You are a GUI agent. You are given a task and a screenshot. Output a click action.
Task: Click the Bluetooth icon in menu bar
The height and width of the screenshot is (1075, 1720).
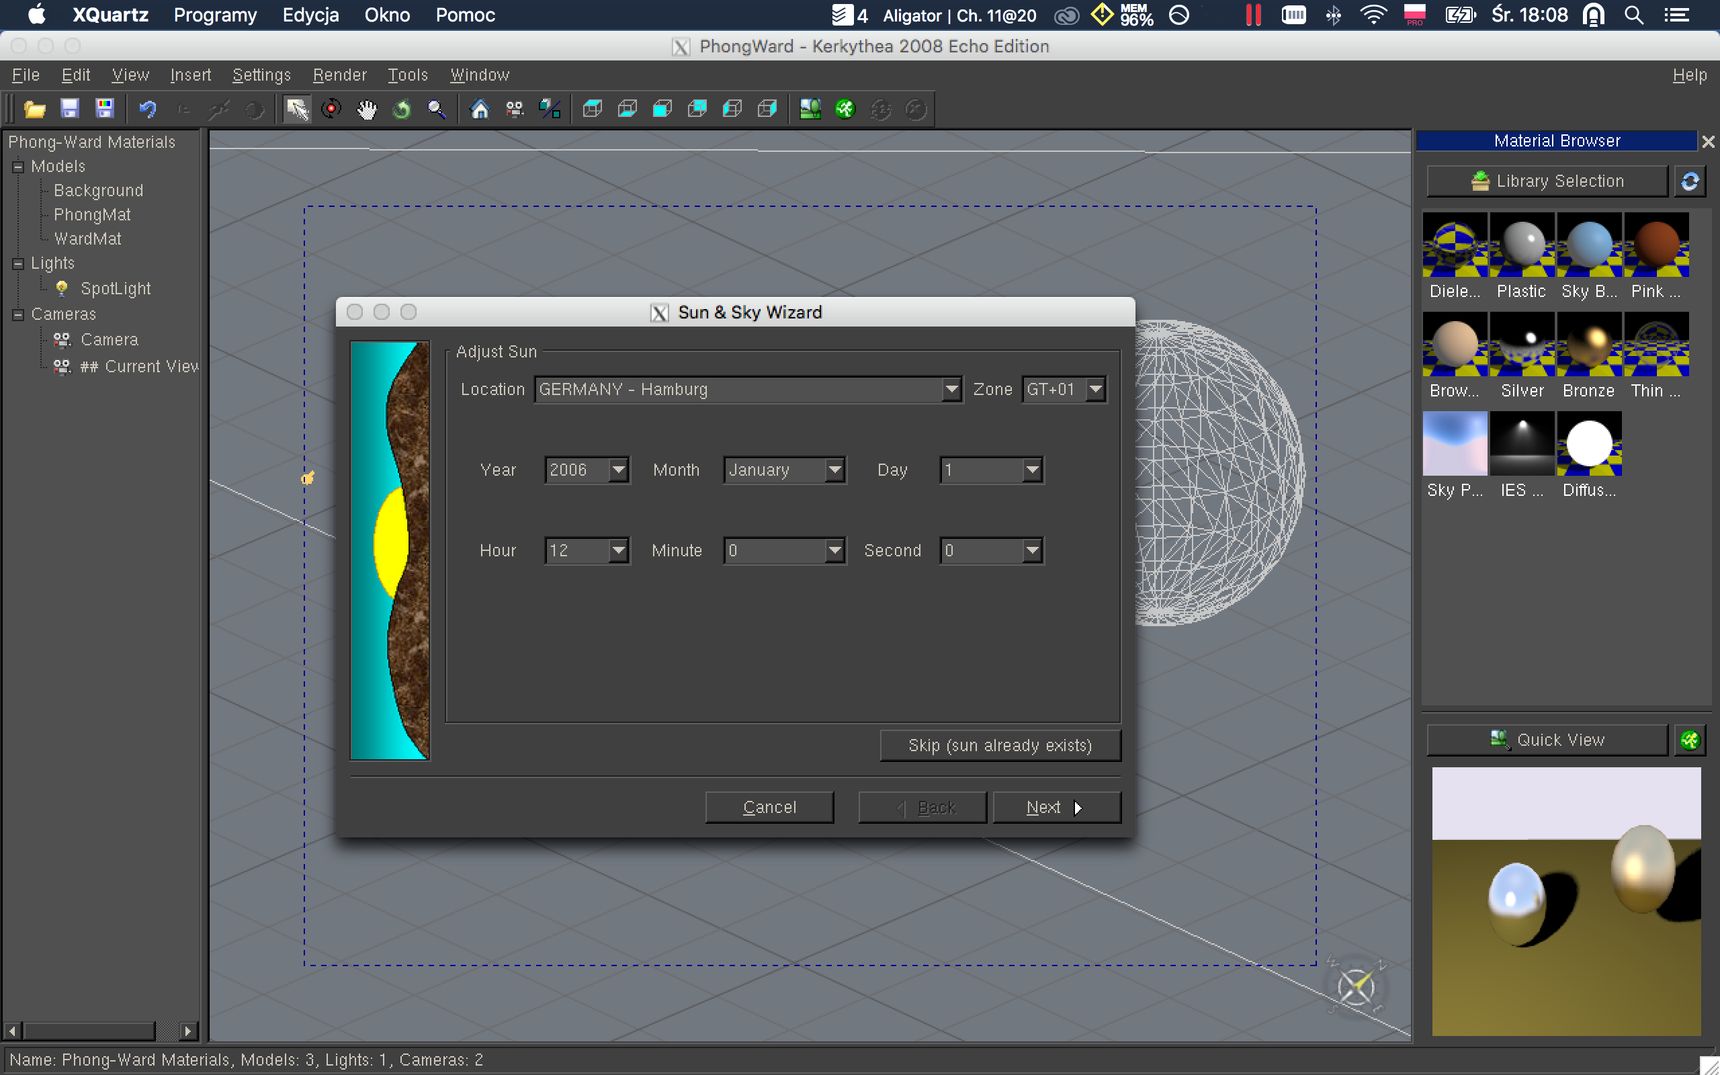pos(1333,15)
